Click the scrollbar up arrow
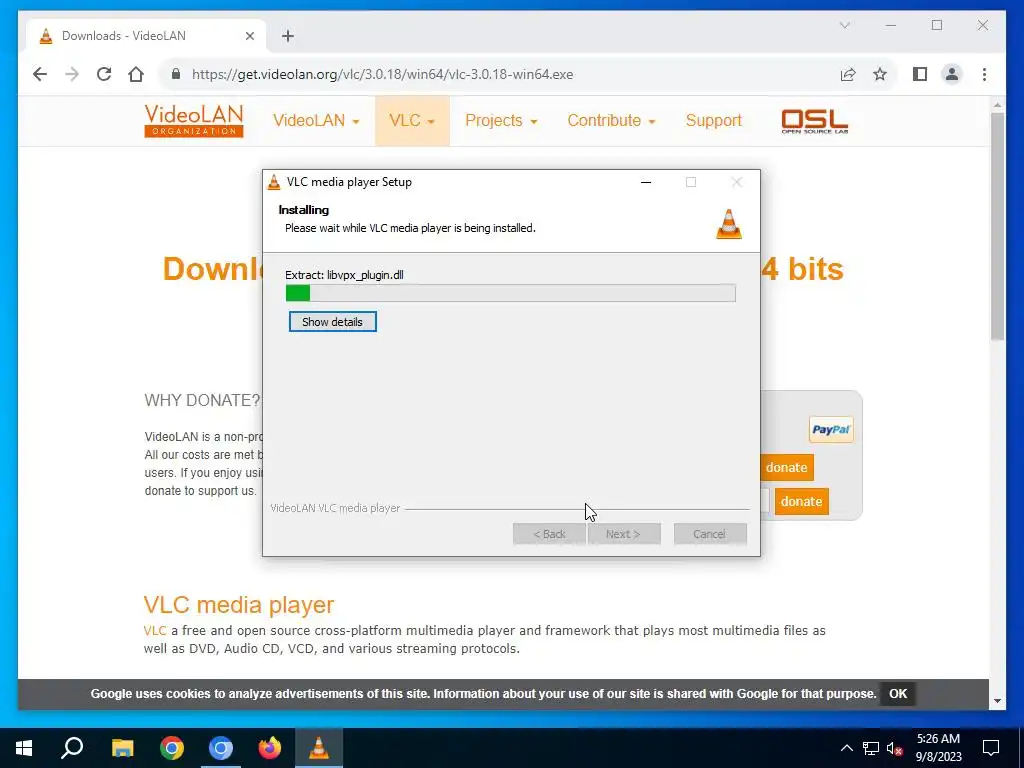This screenshot has height=768, width=1024. tap(997, 104)
